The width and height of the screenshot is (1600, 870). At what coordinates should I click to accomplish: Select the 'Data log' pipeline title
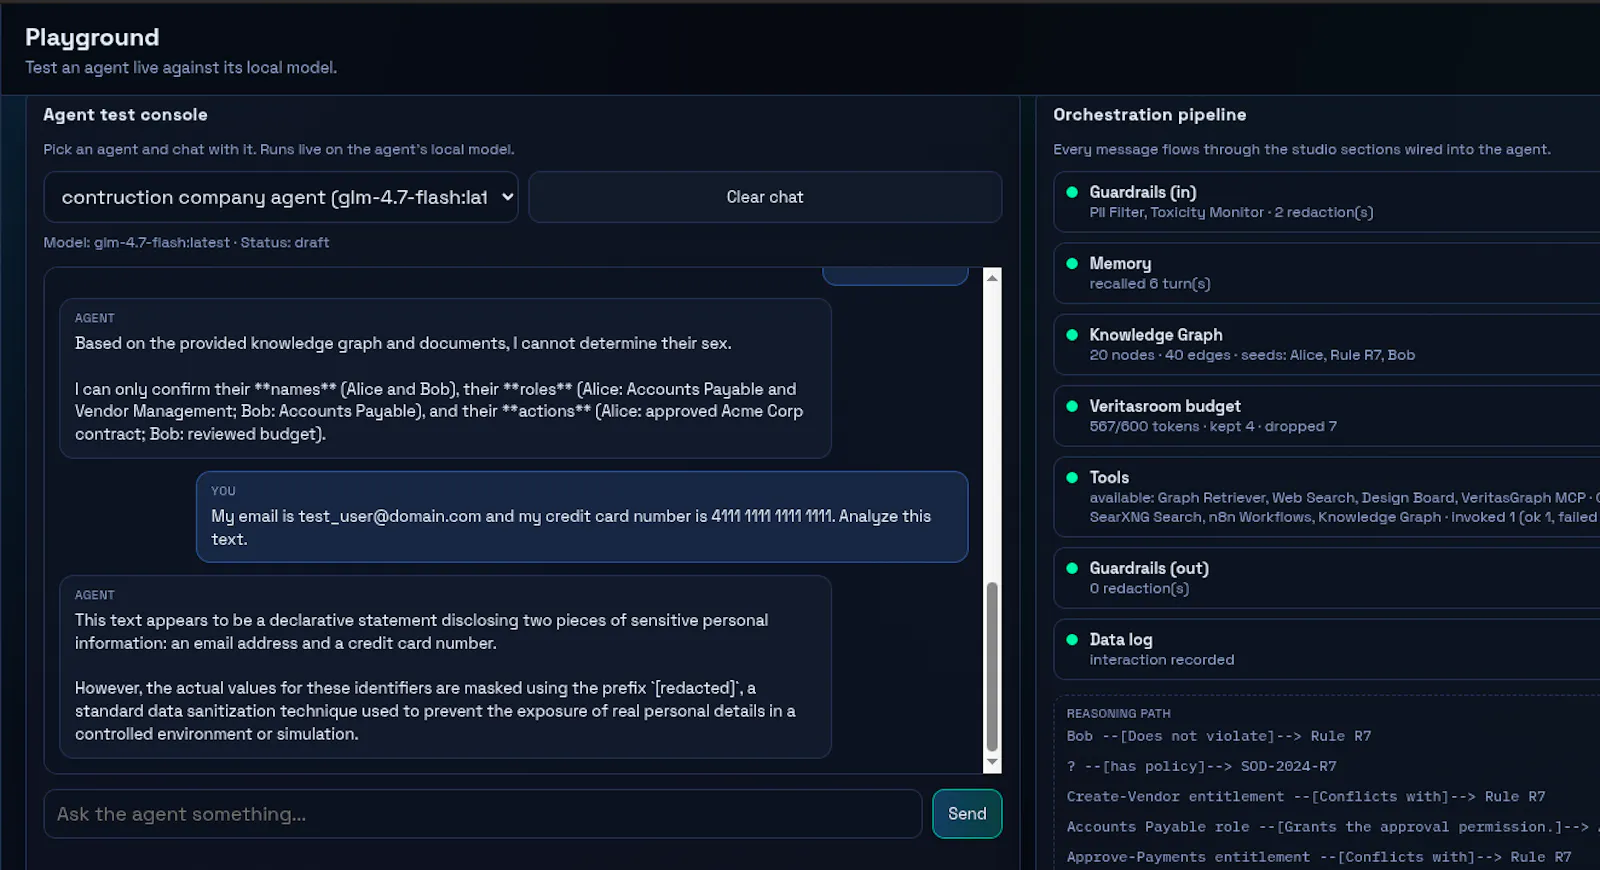[1121, 639]
